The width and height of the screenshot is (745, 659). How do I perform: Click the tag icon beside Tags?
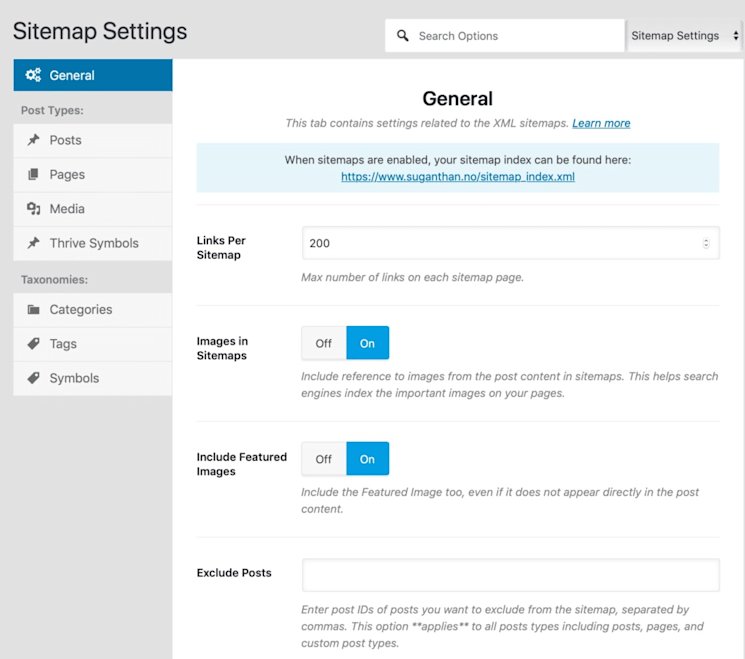33,344
